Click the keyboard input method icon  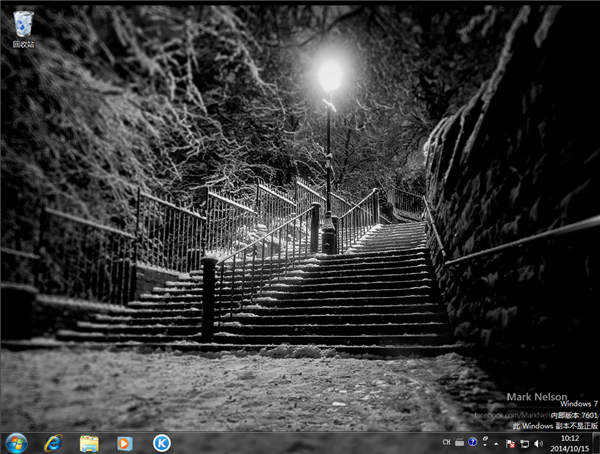(459, 442)
